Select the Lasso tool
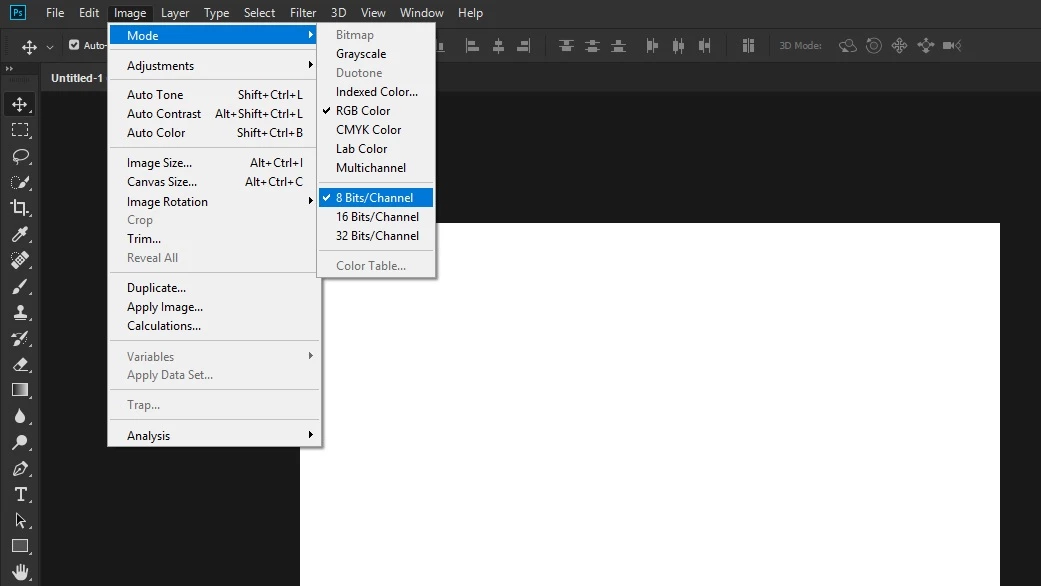The image size is (1041, 586). click(21, 157)
